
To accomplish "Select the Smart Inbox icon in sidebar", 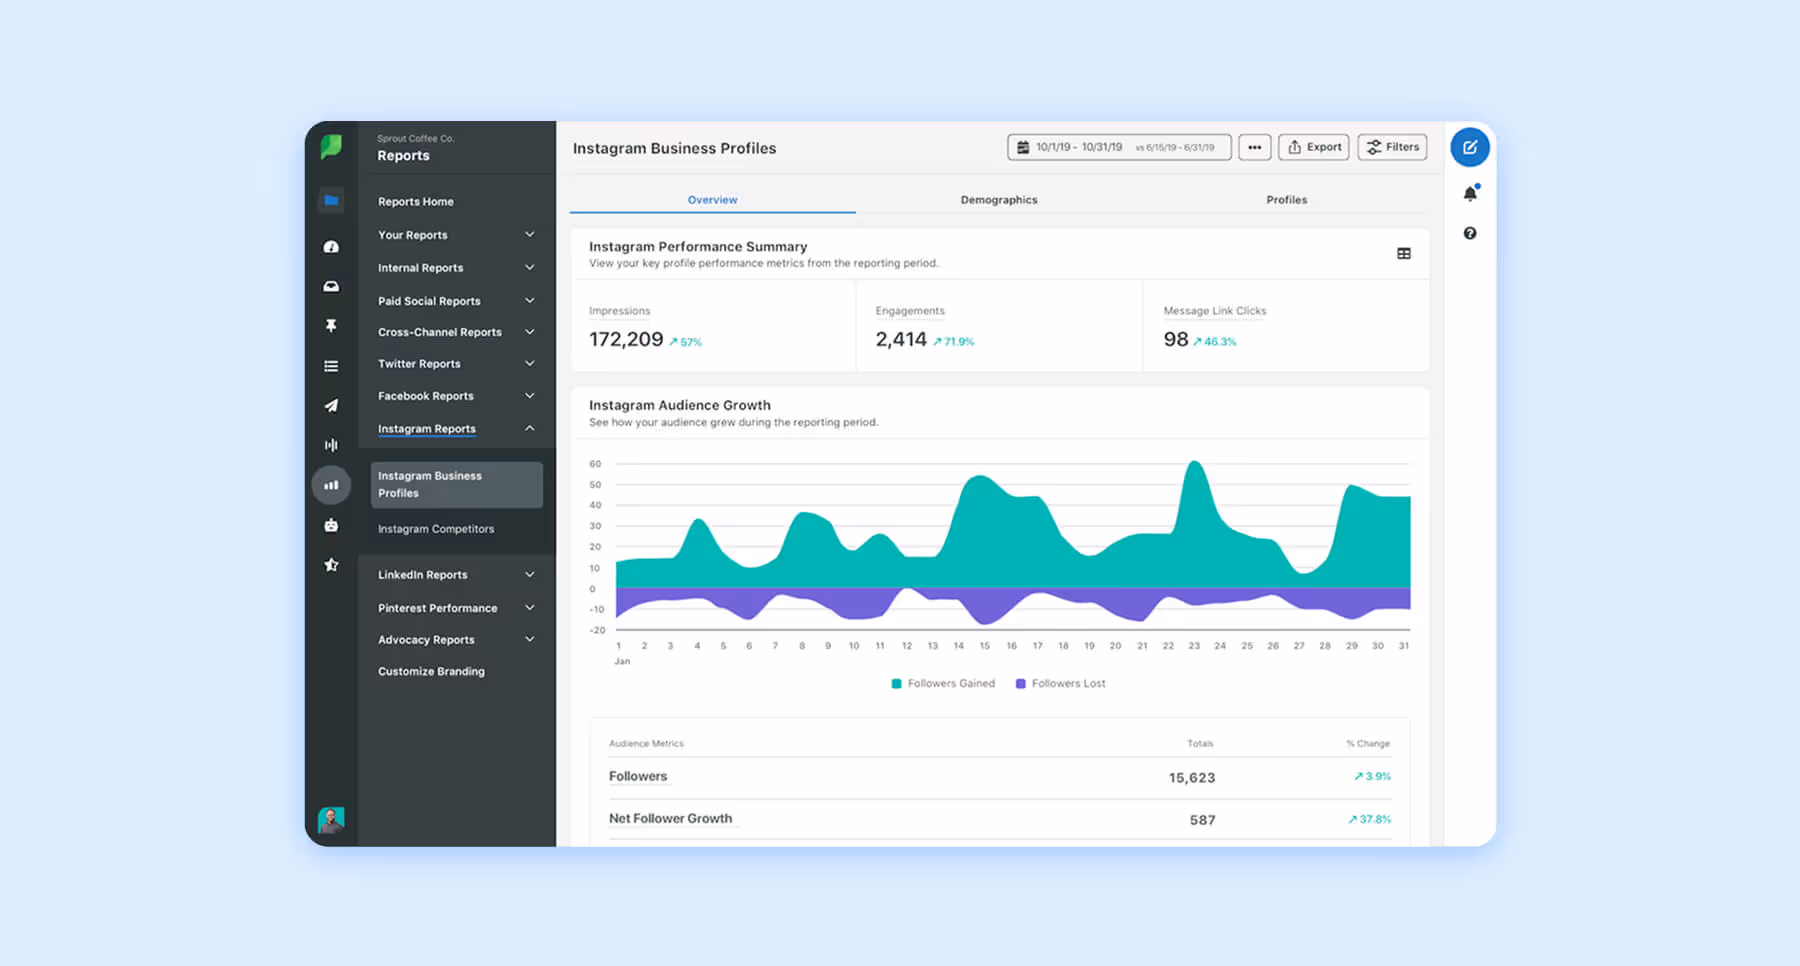I will coord(331,286).
